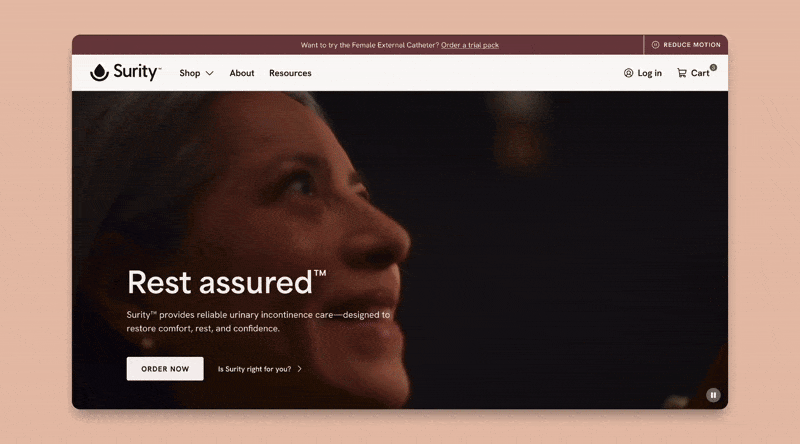Open the shopping cart icon
Screen dimensions: 800x444
tap(682, 73)
